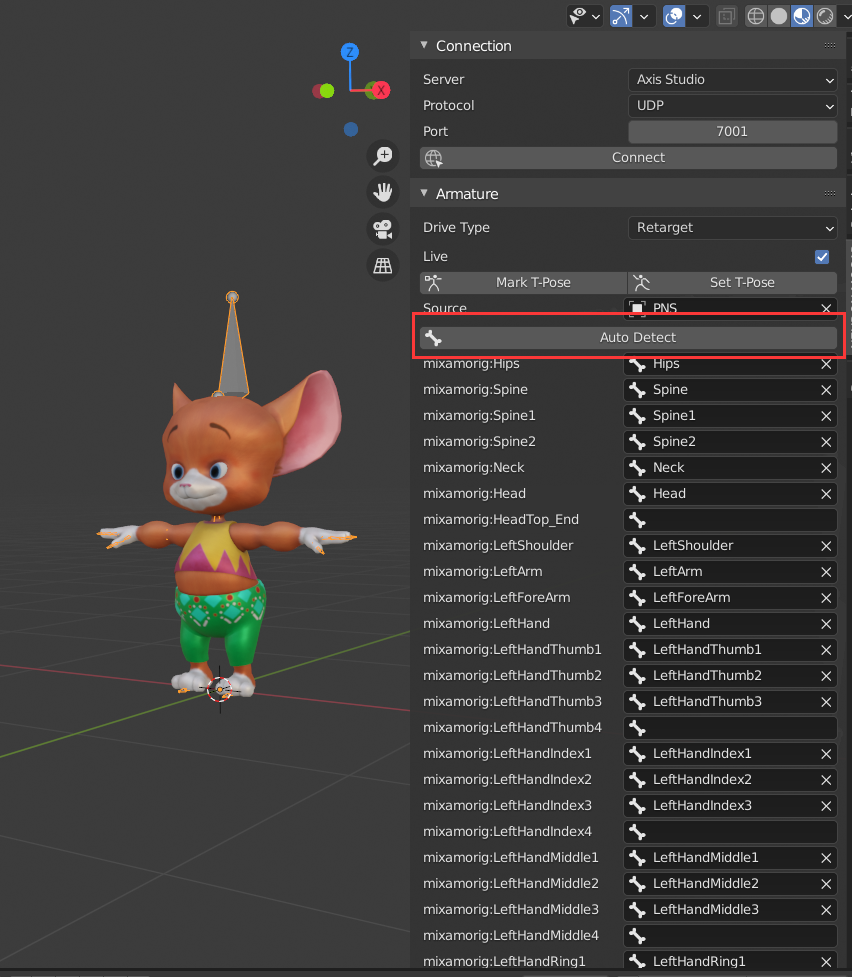Clear the PNS source field

pyautogui.click(x=826, y=308)
